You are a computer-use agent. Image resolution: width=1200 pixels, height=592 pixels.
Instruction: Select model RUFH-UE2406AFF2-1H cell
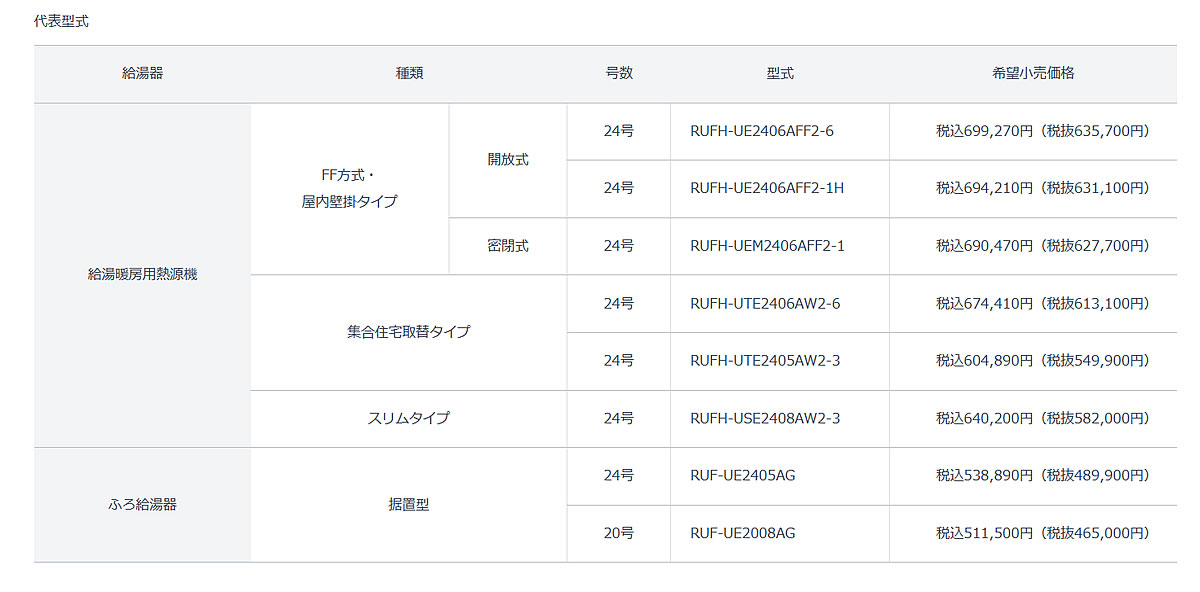pyautogui.click(x=780, y=188)
